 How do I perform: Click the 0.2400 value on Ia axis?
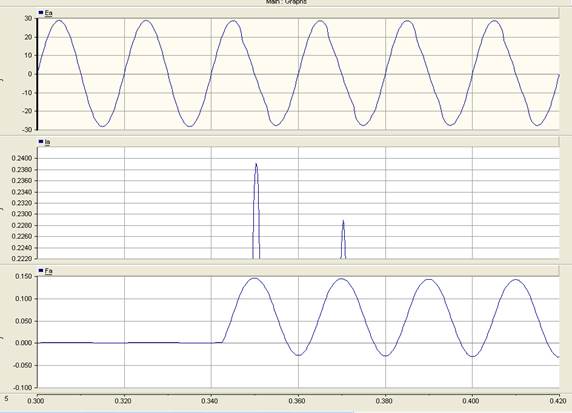click(22, 158)
